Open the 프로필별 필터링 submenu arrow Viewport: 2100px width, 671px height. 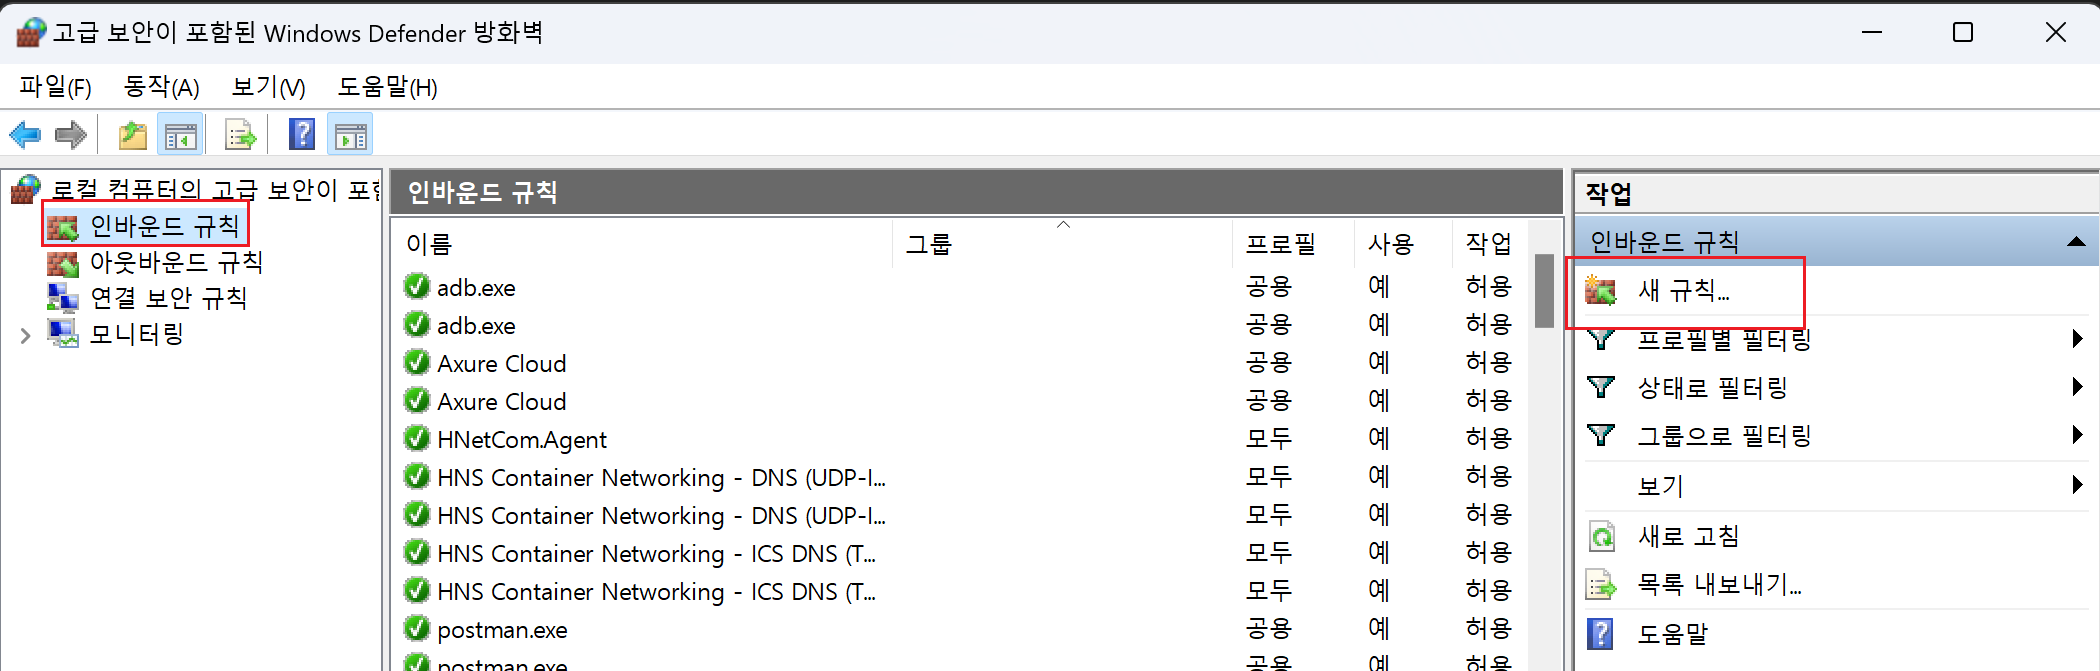pyautogui.click(x=2078, y=339)
